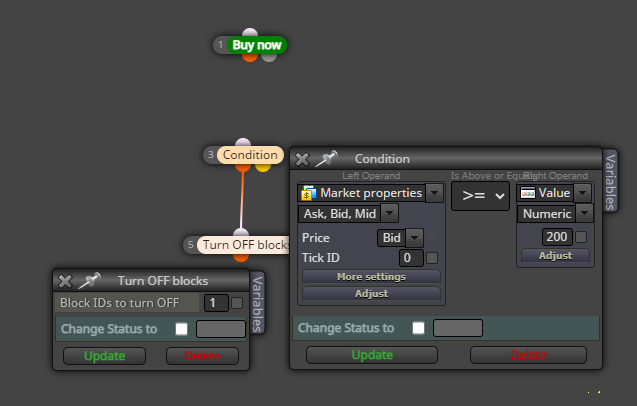
Task: Toggle checkbox next to Block IDs field
Action: pos(237,303)
